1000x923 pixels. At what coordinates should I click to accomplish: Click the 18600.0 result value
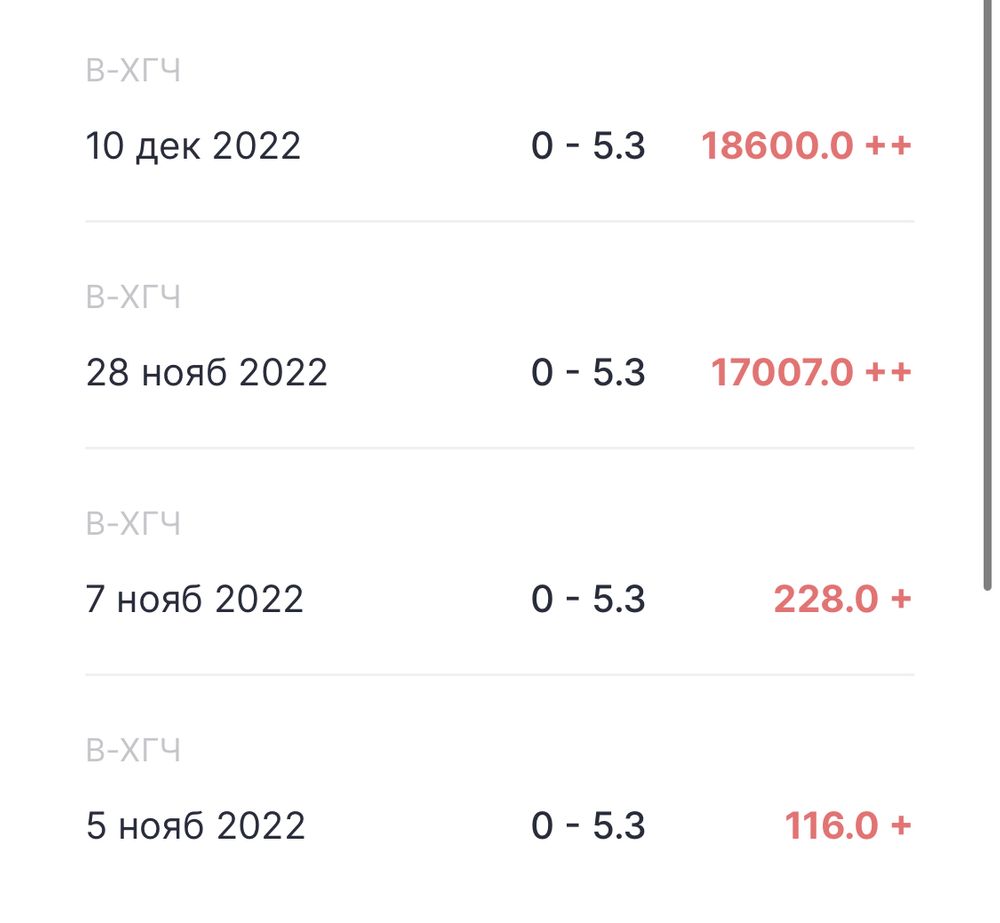click(777, 146)
